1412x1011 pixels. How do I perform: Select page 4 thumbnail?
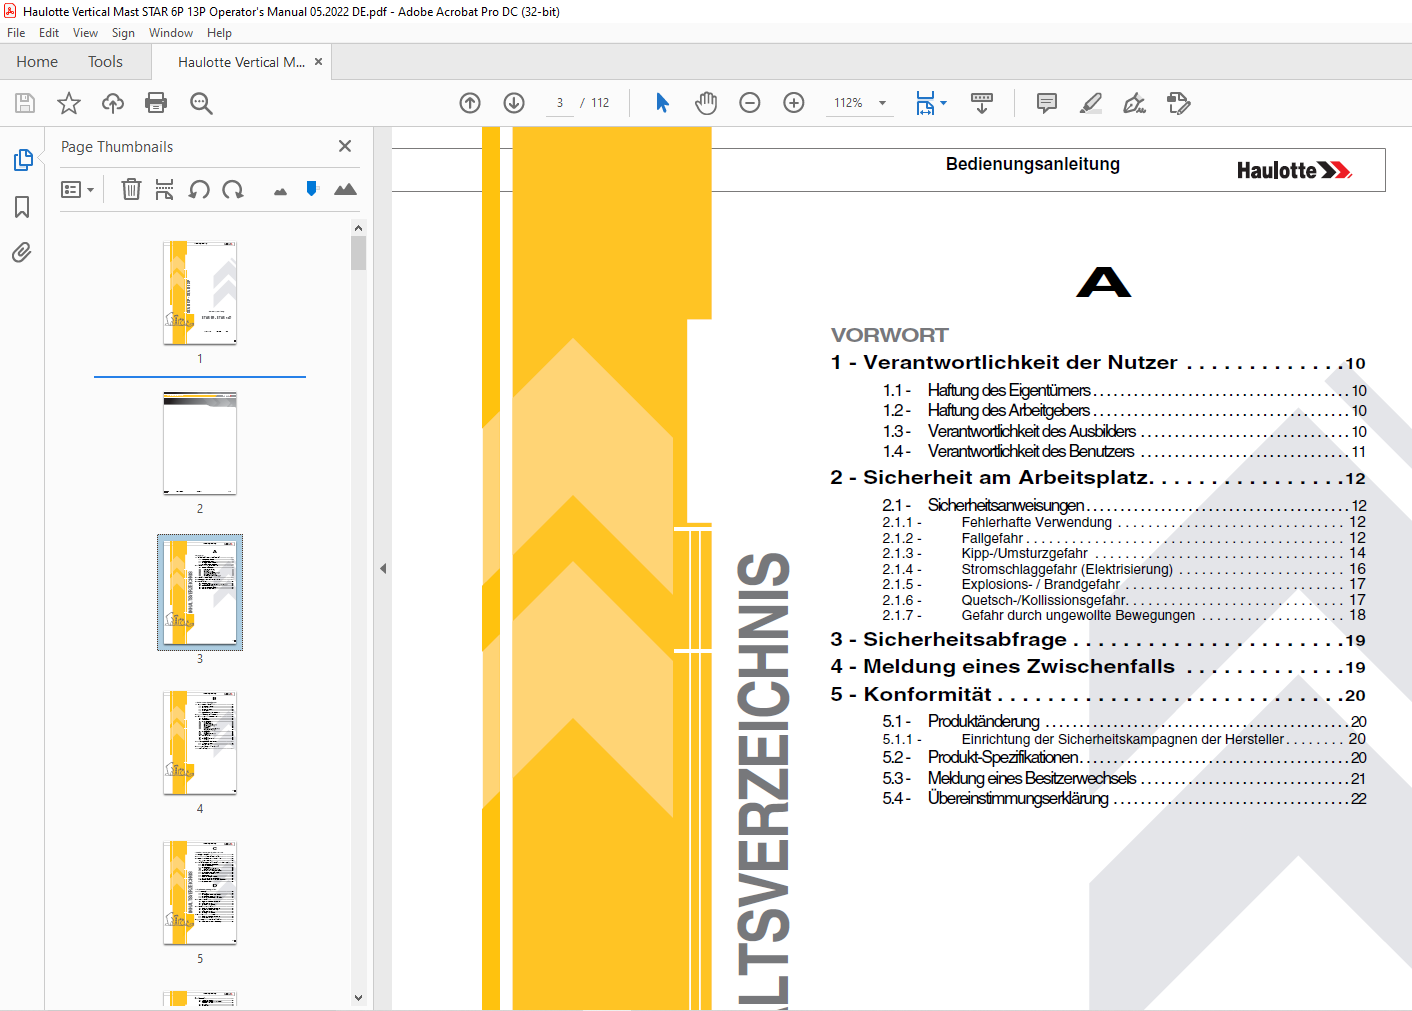[200, 743]
